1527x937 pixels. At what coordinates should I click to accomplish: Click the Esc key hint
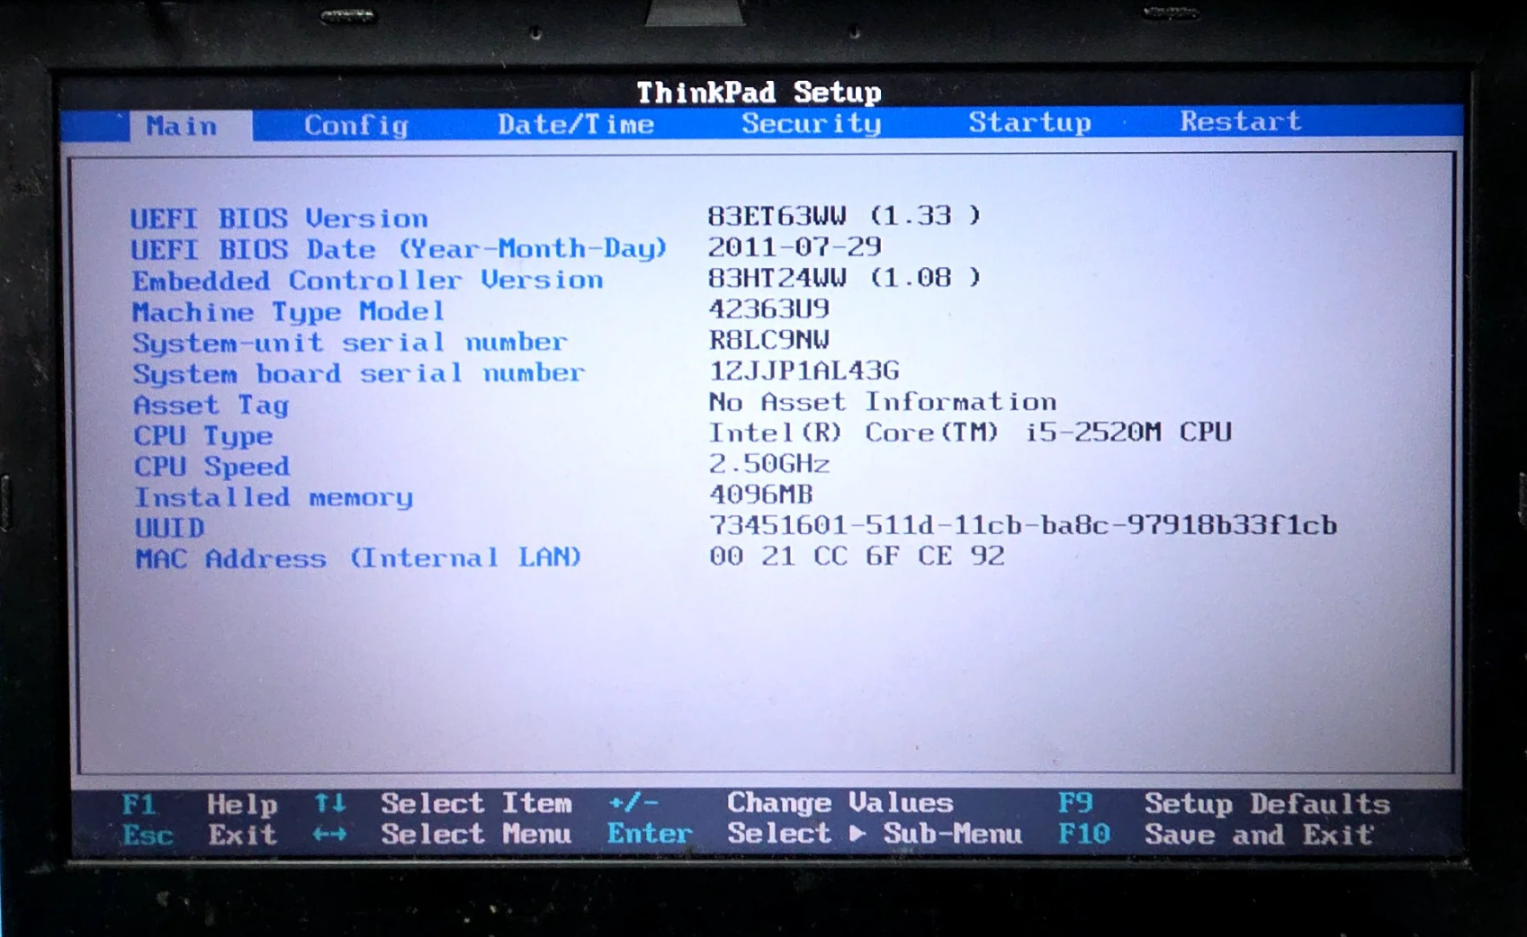tap(148, 835)
